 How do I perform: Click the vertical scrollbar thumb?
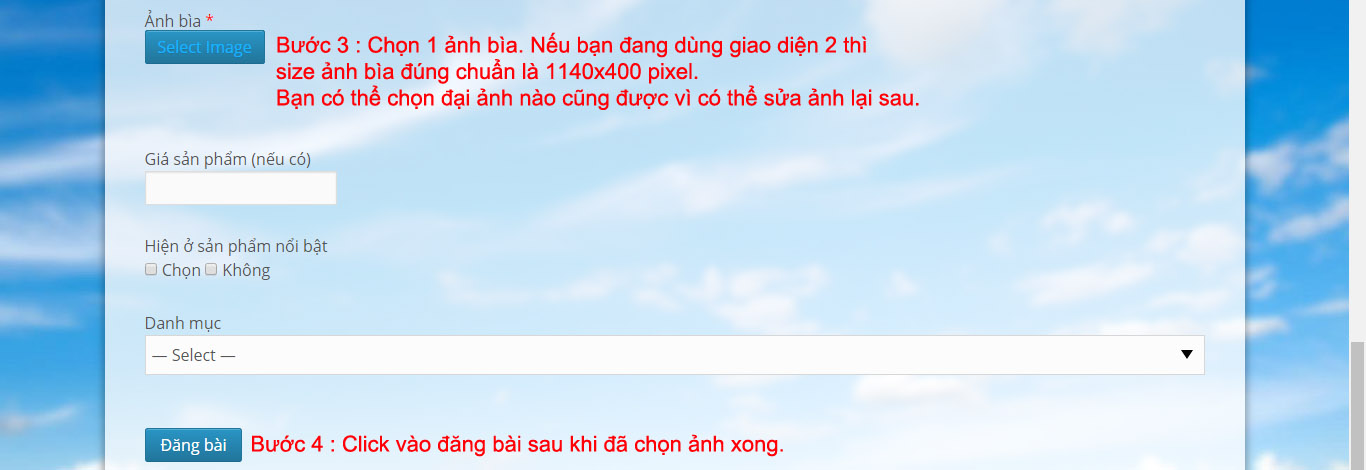[1357, 405]
